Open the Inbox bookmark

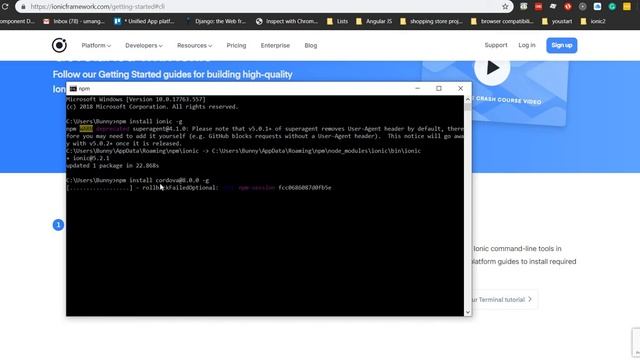pos(74,21)
